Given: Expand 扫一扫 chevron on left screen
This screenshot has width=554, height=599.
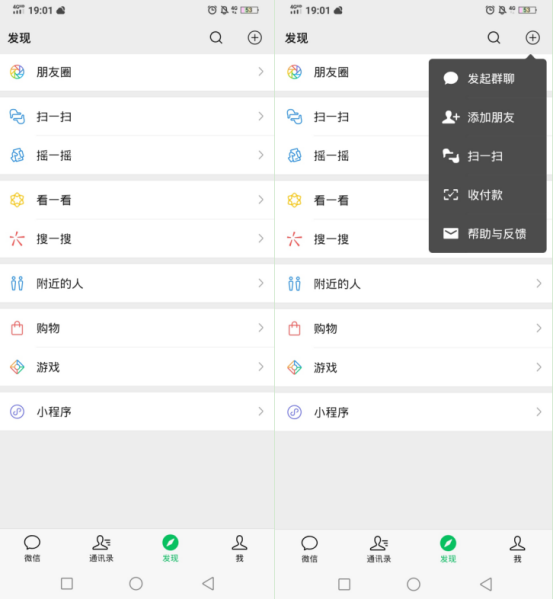Looking at the screenshot, I should [261, 116].
